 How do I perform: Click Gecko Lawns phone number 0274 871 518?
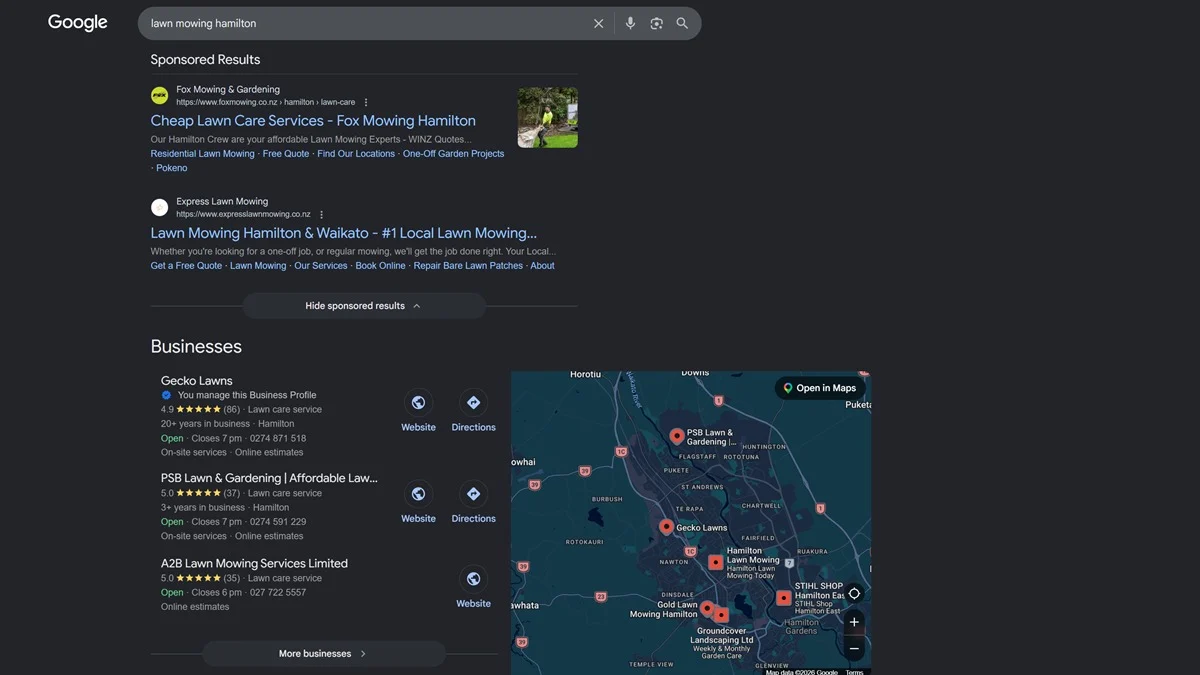point(278,438)
